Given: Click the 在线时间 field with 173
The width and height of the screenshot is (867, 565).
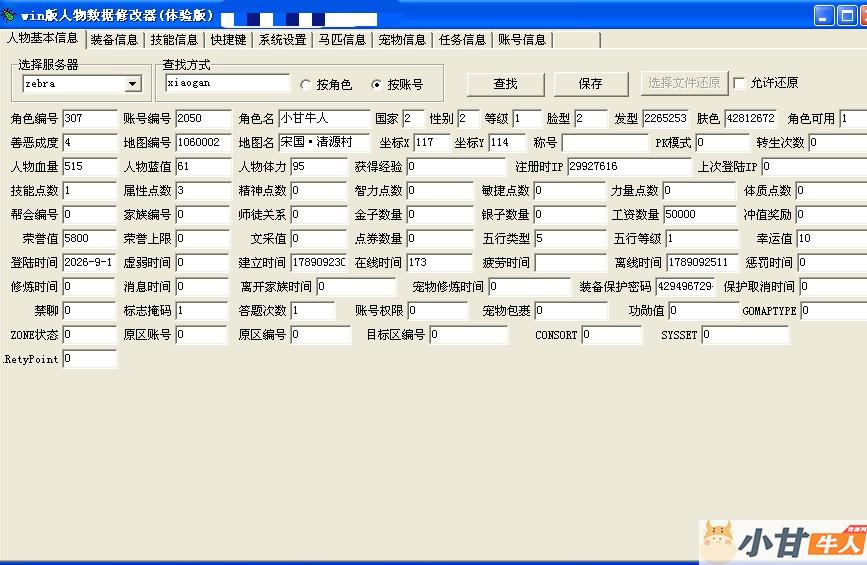Looking at the screenshot, I should [x=440, y=263].
